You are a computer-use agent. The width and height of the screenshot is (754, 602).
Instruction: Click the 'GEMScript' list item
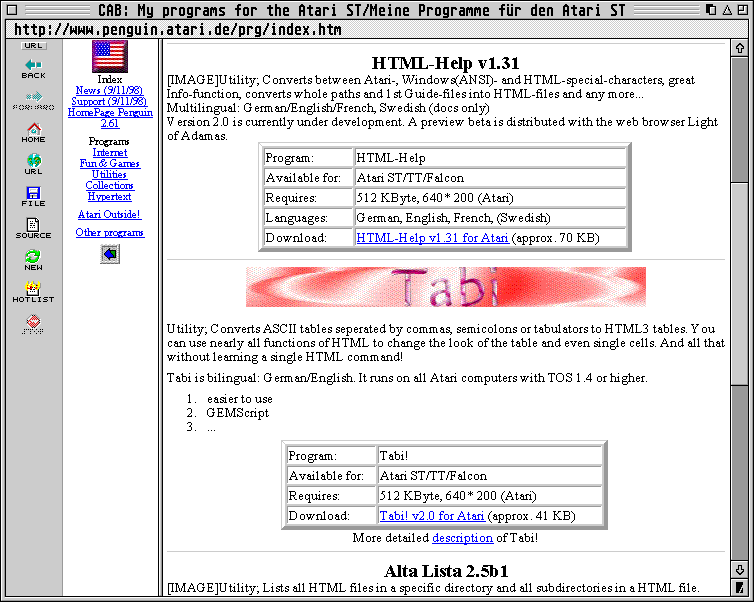[x=238, y=413]
